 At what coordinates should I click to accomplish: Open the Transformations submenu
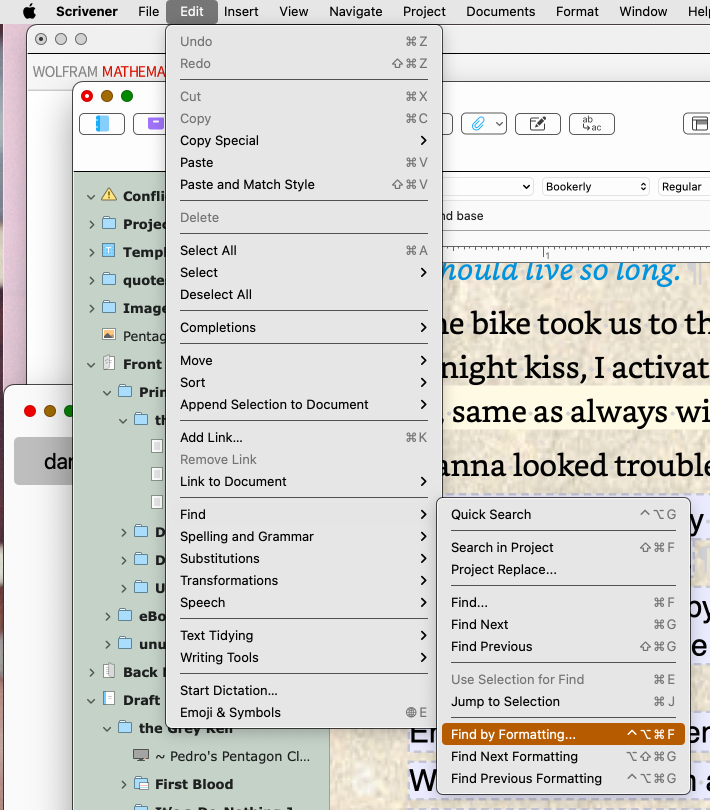coord(304,581)
